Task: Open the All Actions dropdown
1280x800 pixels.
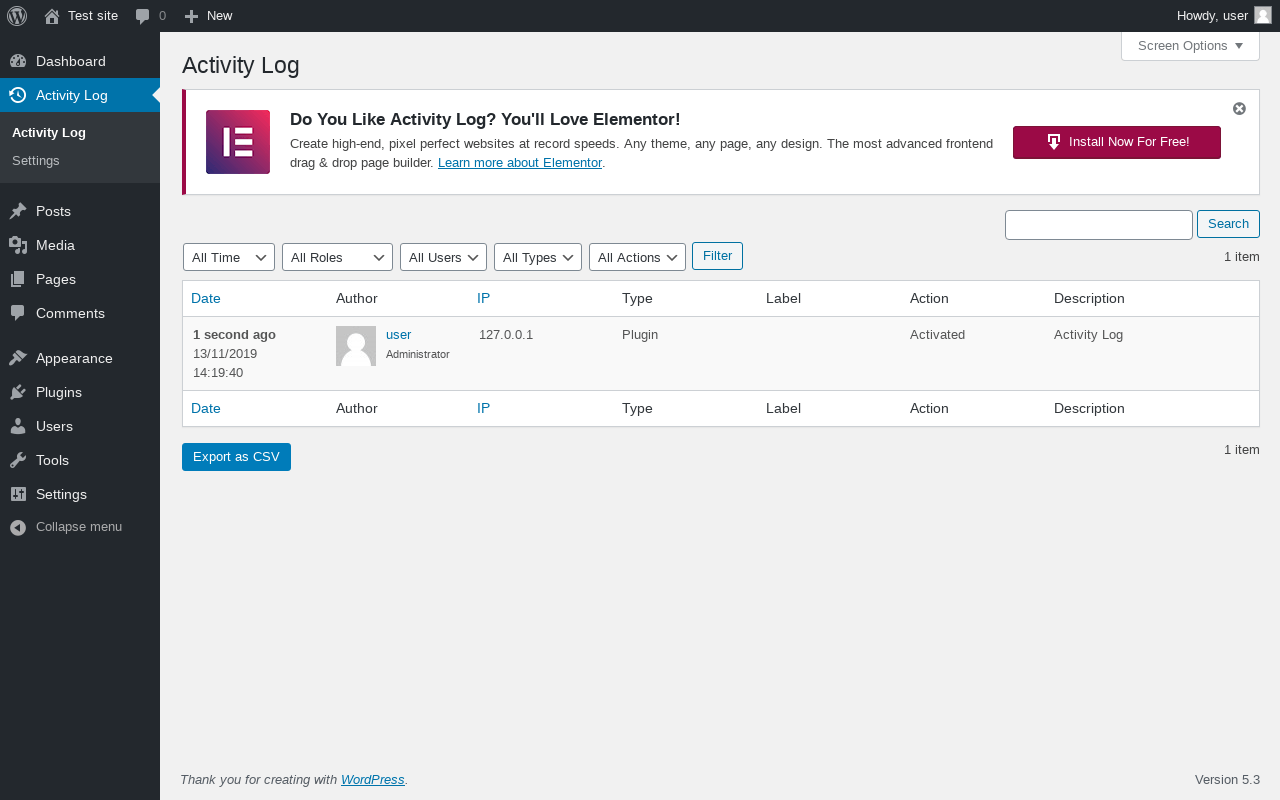Action: [x=637, y=257]
